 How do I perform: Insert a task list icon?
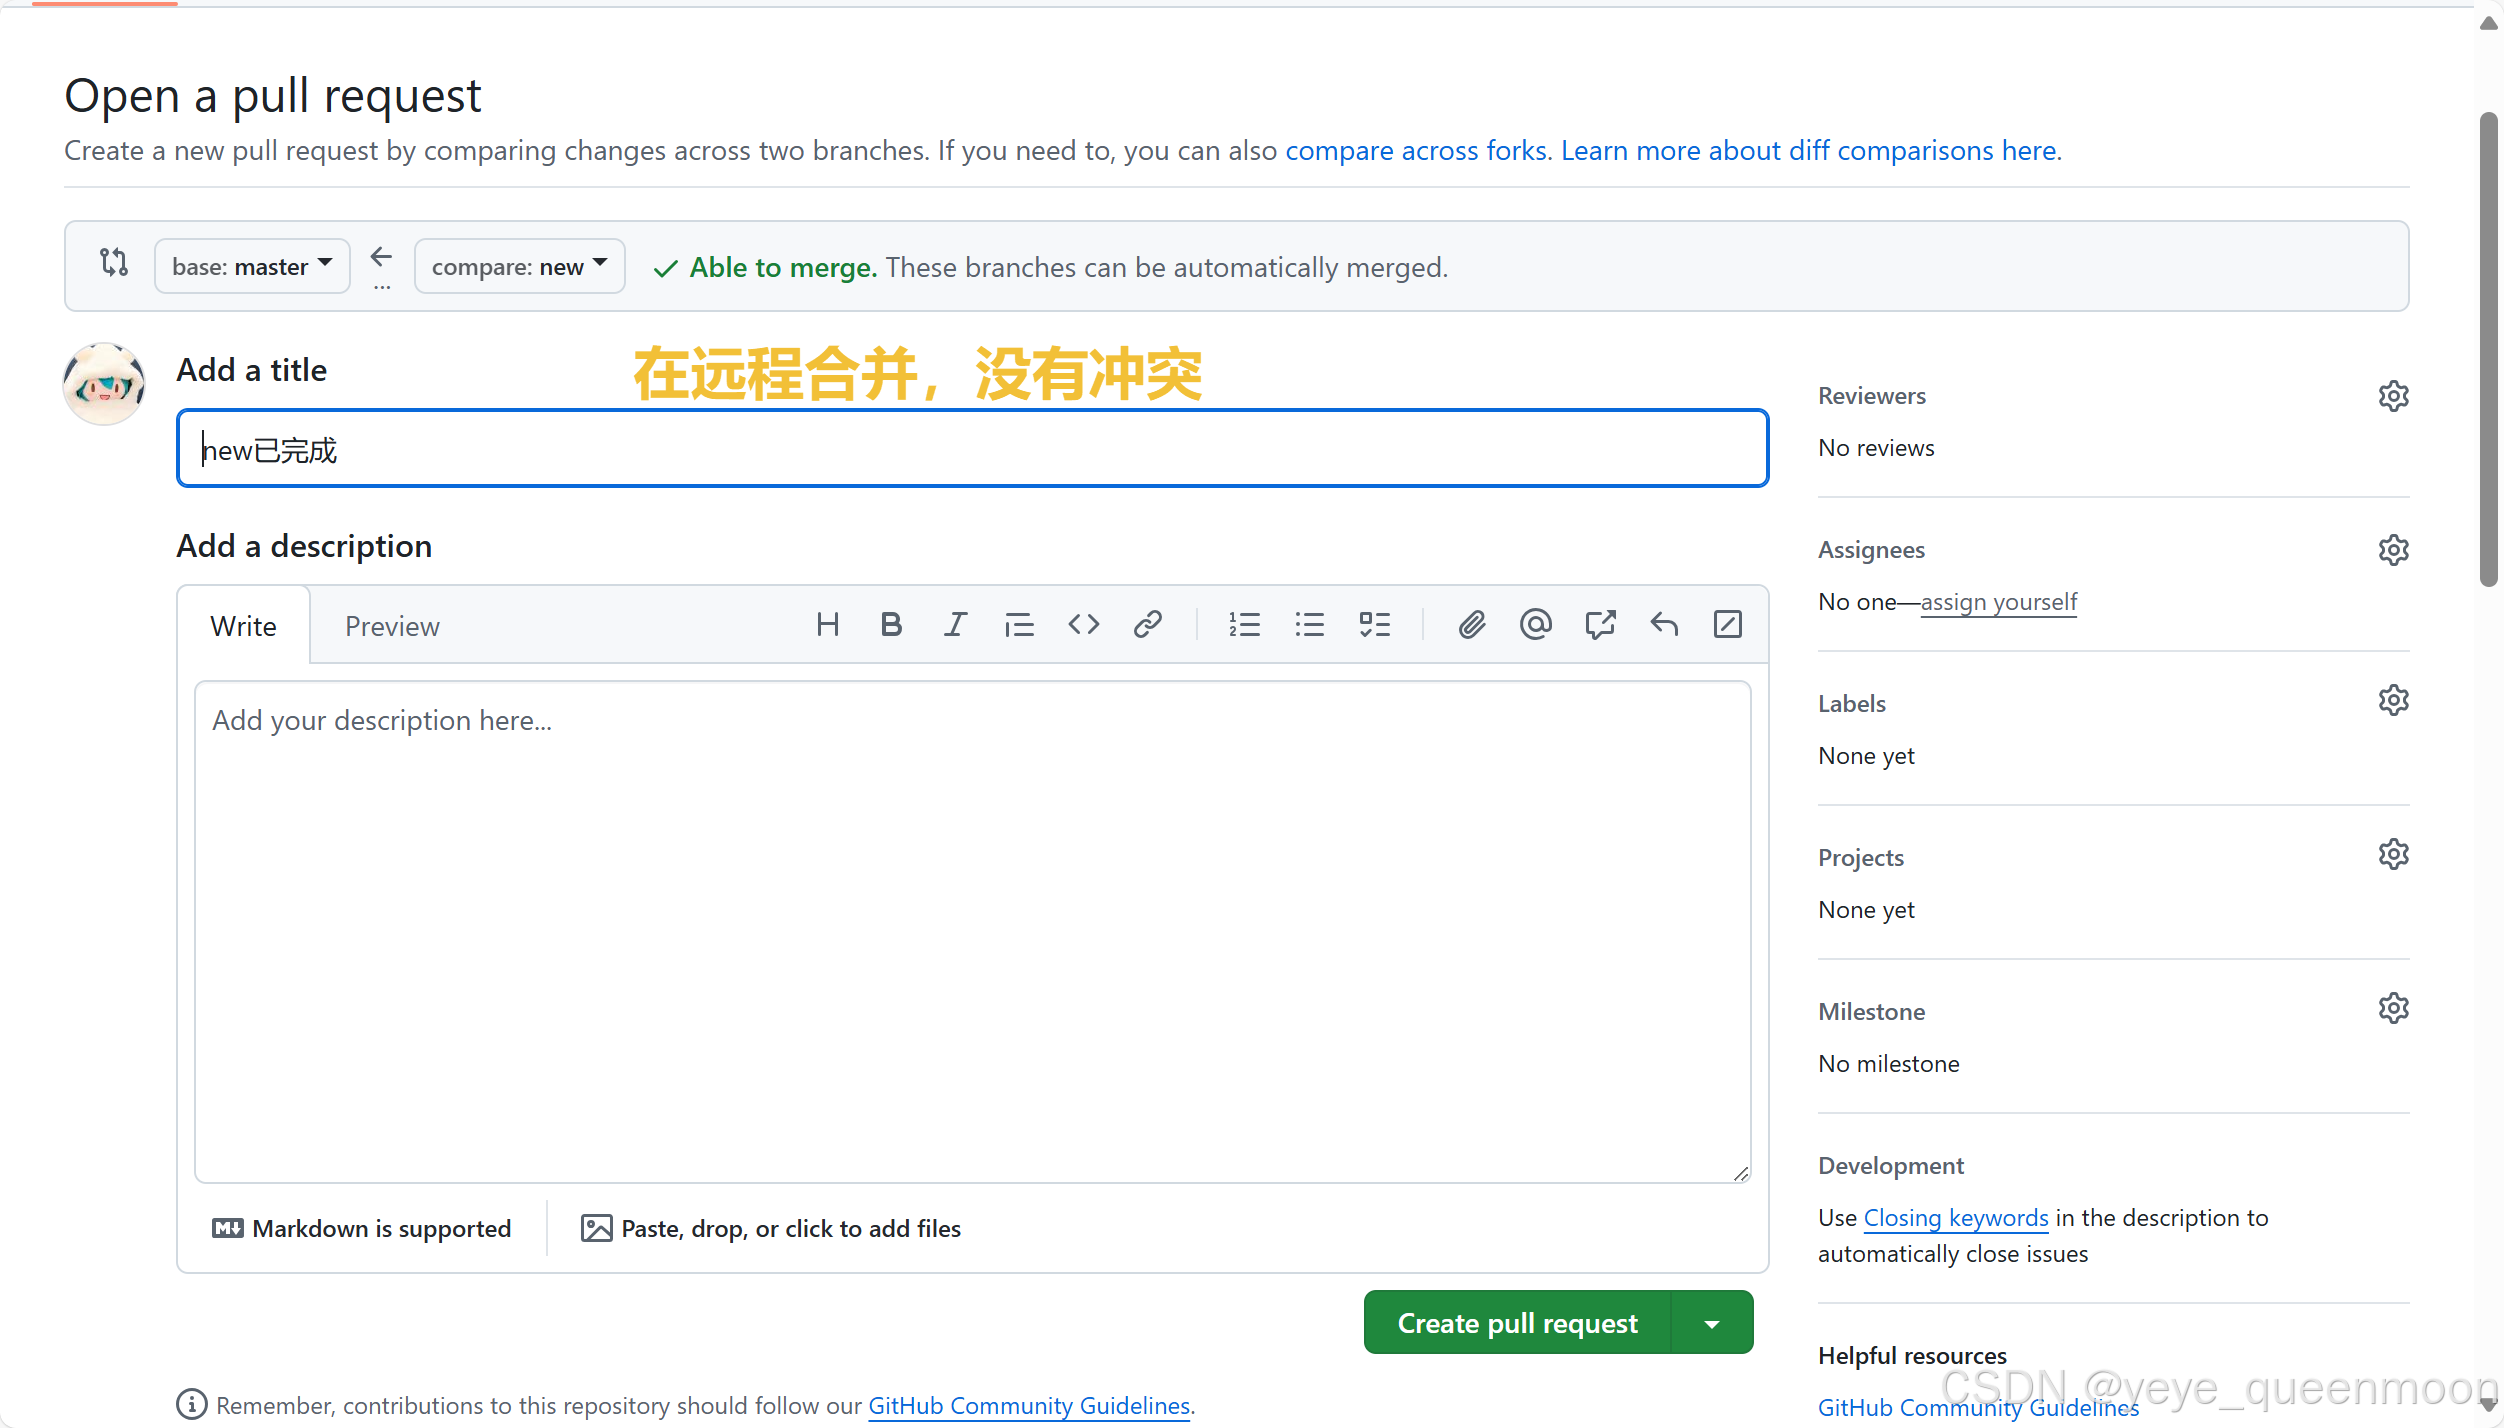1374,625
